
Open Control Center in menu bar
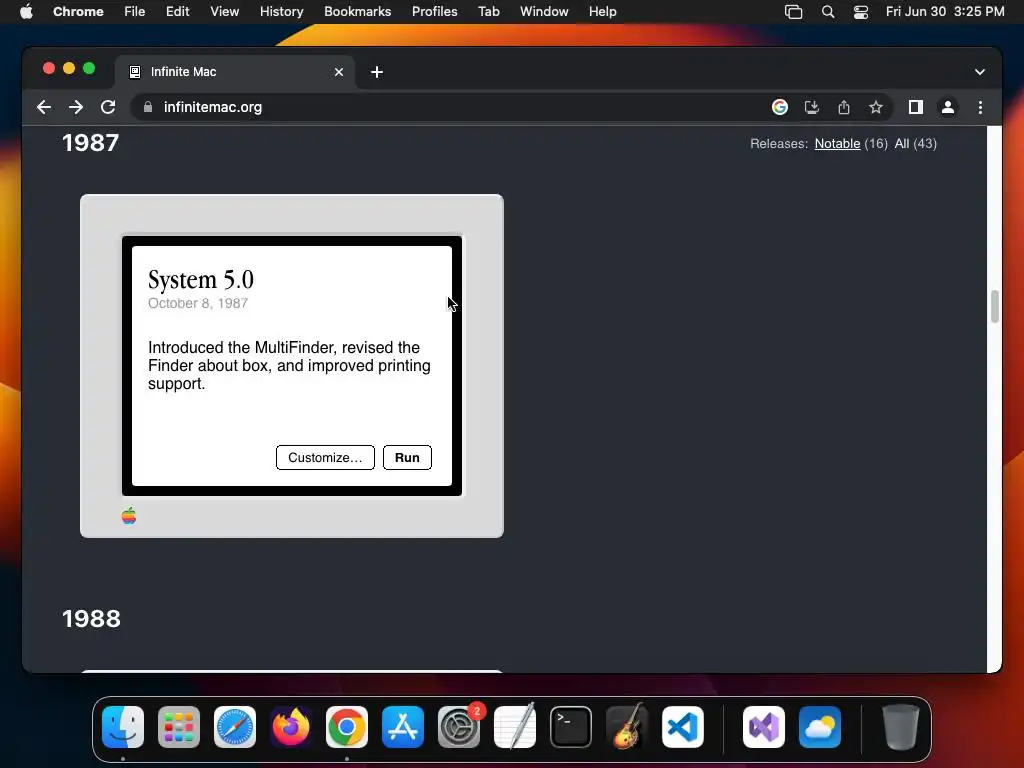tap(861, 12)
